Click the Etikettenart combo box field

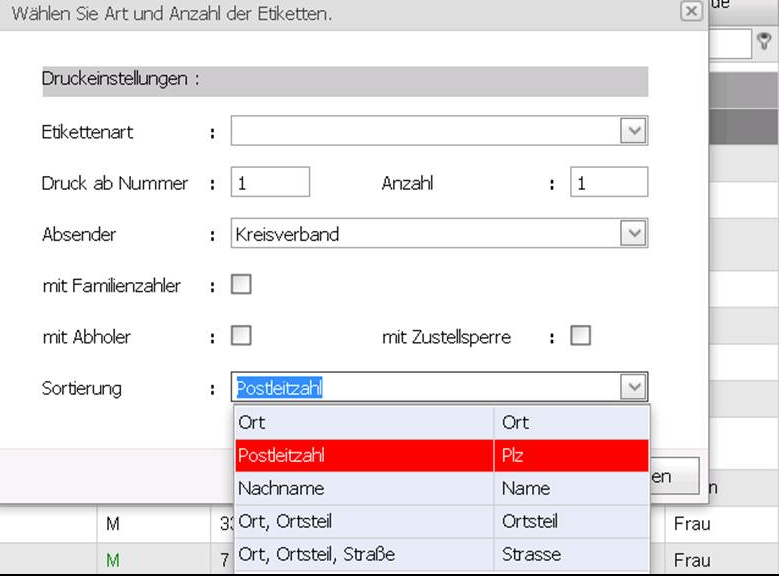pos(426,131)
